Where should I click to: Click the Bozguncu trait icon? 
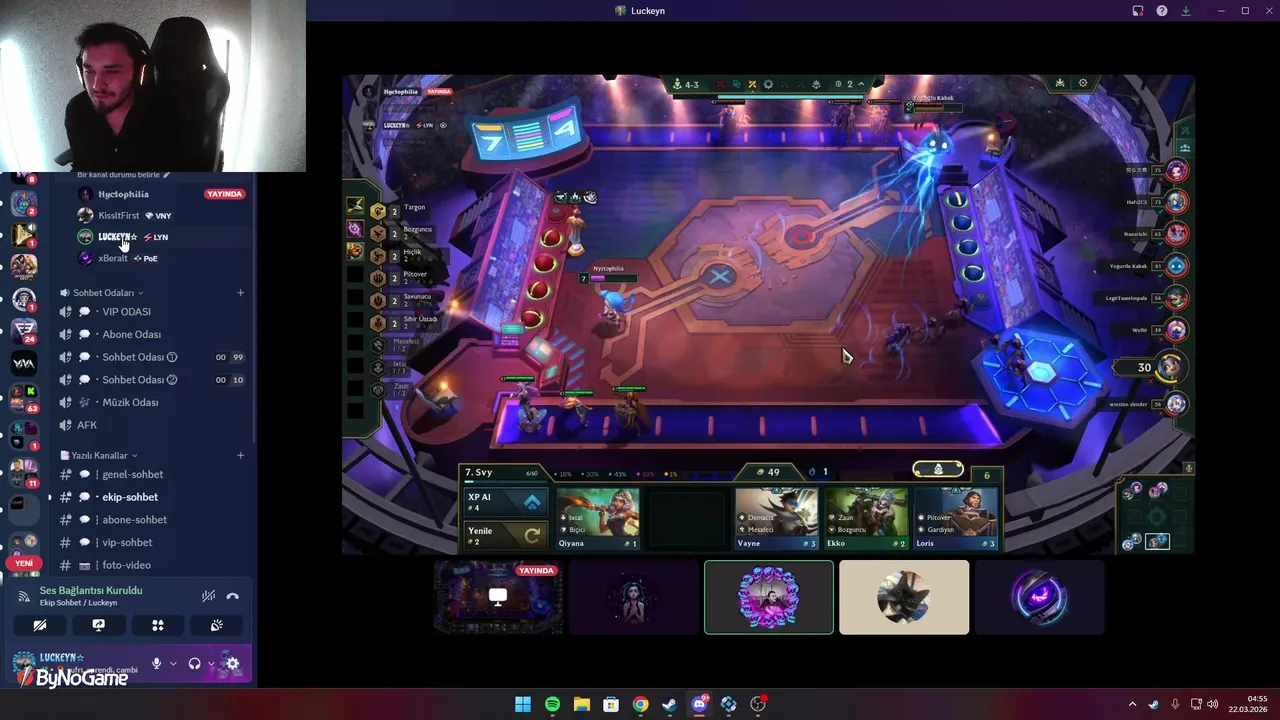(x=378, y=233)
